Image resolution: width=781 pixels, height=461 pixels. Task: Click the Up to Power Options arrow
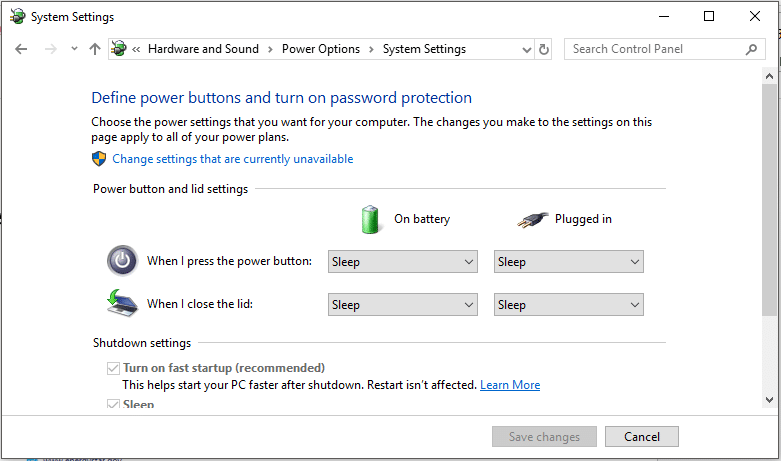point(95,49)
